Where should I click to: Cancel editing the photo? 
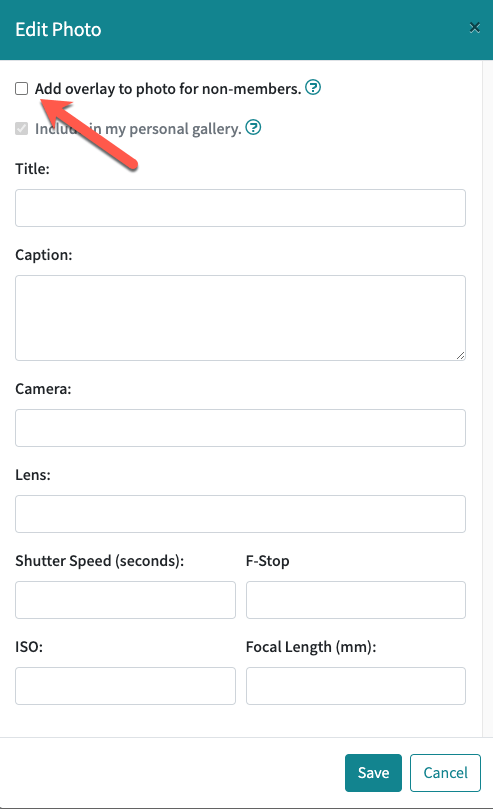pos(445,773)
